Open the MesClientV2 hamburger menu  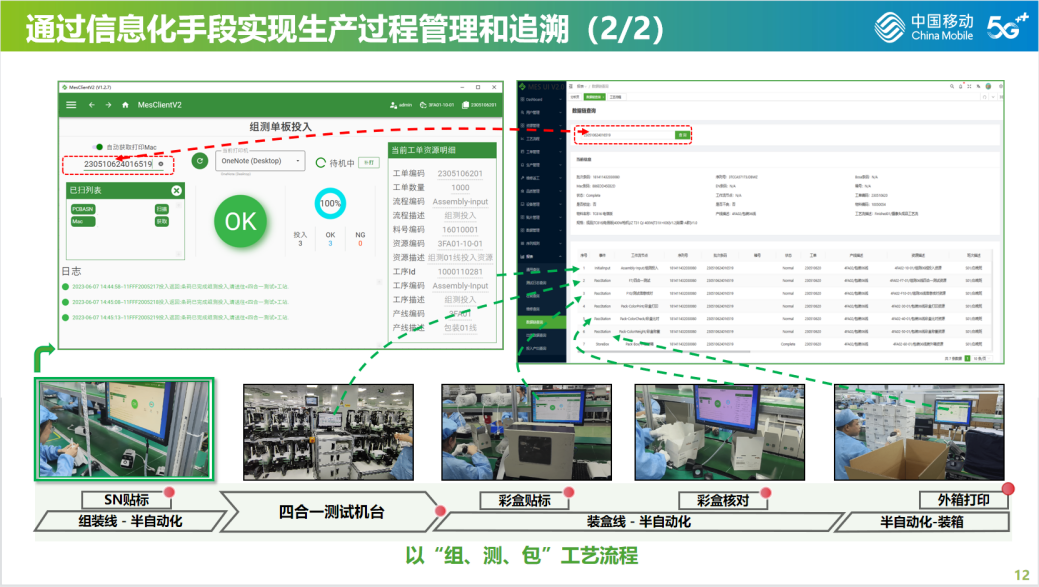71,105
